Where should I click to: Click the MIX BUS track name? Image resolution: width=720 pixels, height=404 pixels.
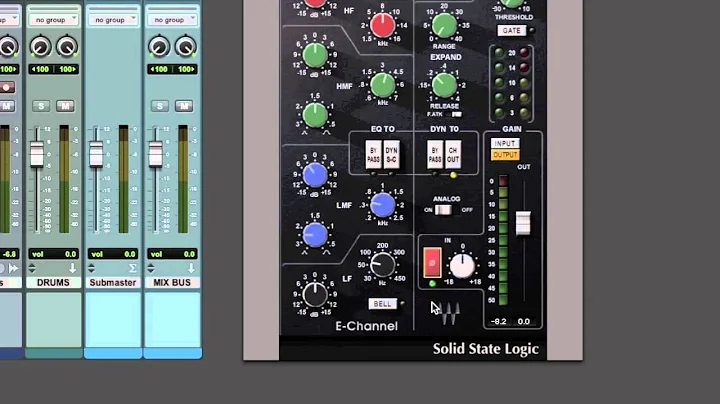172,282
